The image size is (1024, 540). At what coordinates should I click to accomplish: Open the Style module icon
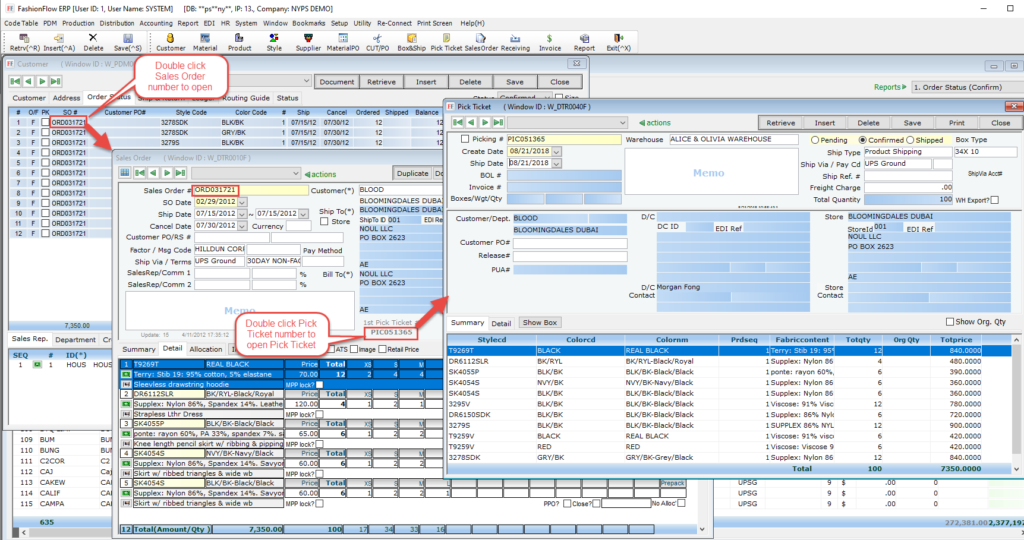[x=274, y=39]
